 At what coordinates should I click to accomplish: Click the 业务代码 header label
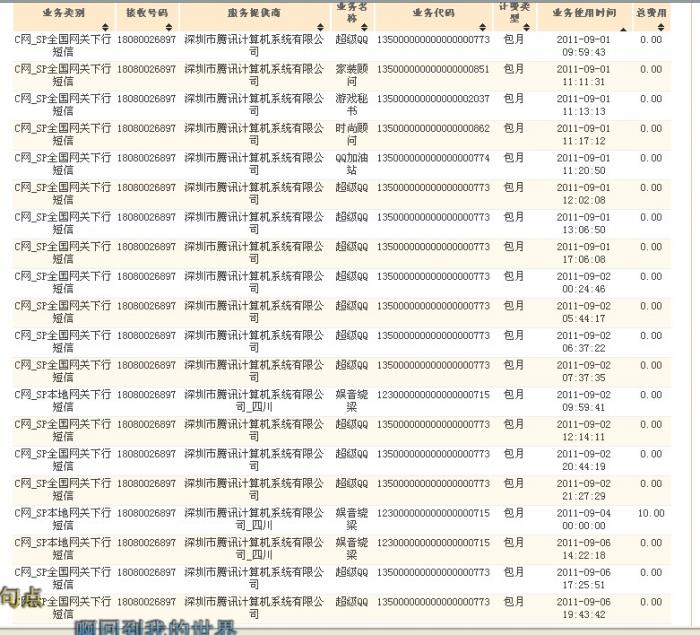433,13
